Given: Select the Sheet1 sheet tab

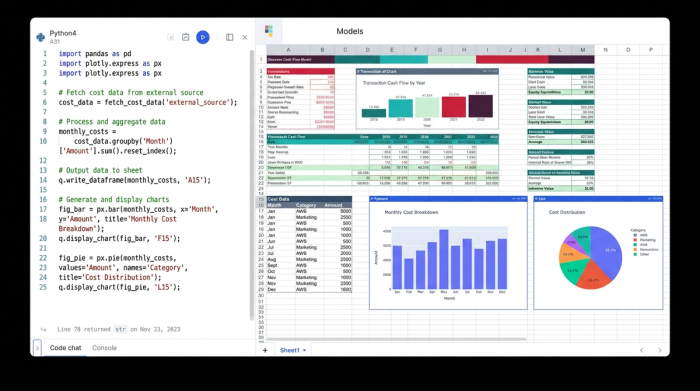Looking at the screenshot, I should click(x=290, y=350).
